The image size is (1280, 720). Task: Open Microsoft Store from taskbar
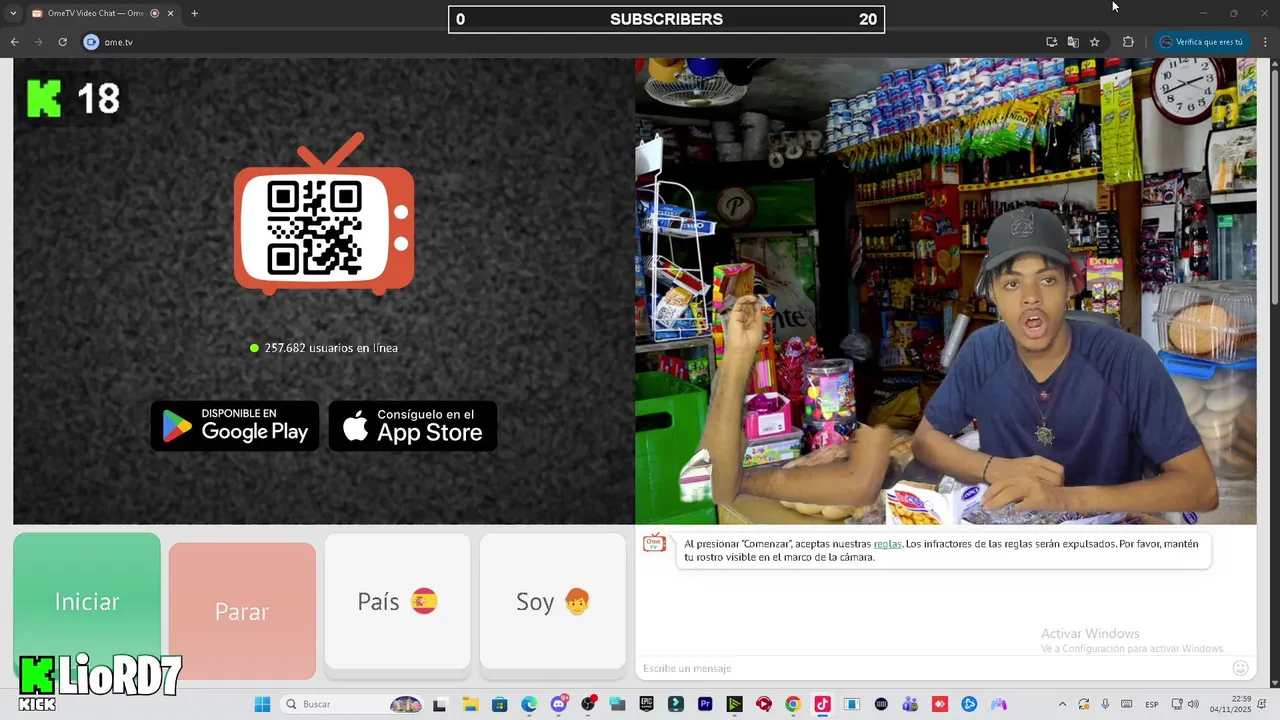[499, 704]
